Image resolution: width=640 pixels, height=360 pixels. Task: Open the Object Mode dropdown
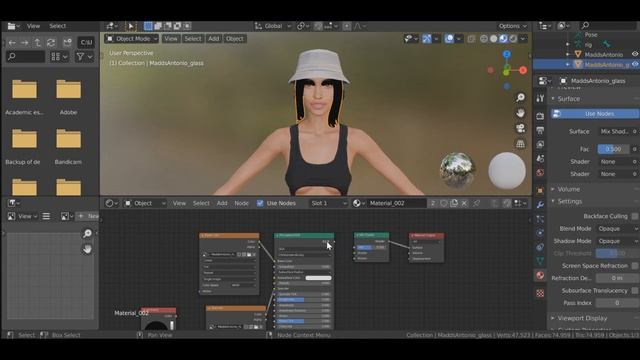(x=132, y=39)
